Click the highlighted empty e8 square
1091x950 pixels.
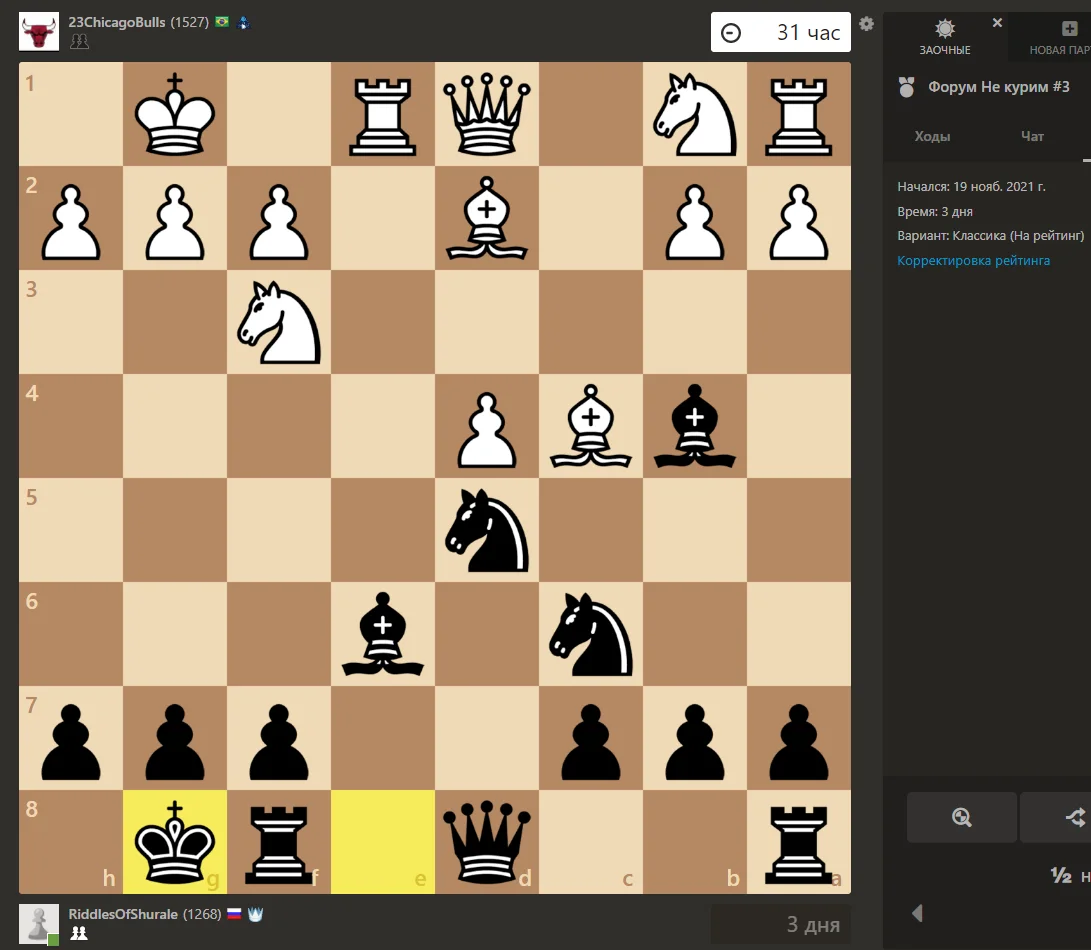tap(383, 842)
